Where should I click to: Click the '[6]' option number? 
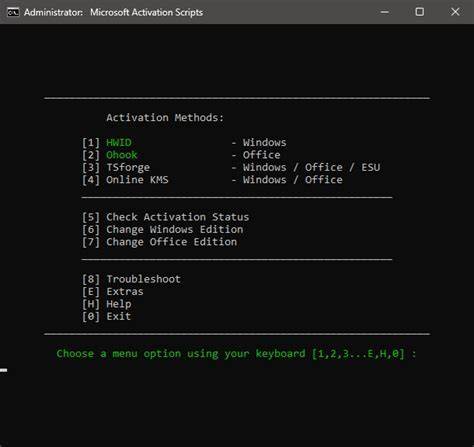click(x=91, y=230)
